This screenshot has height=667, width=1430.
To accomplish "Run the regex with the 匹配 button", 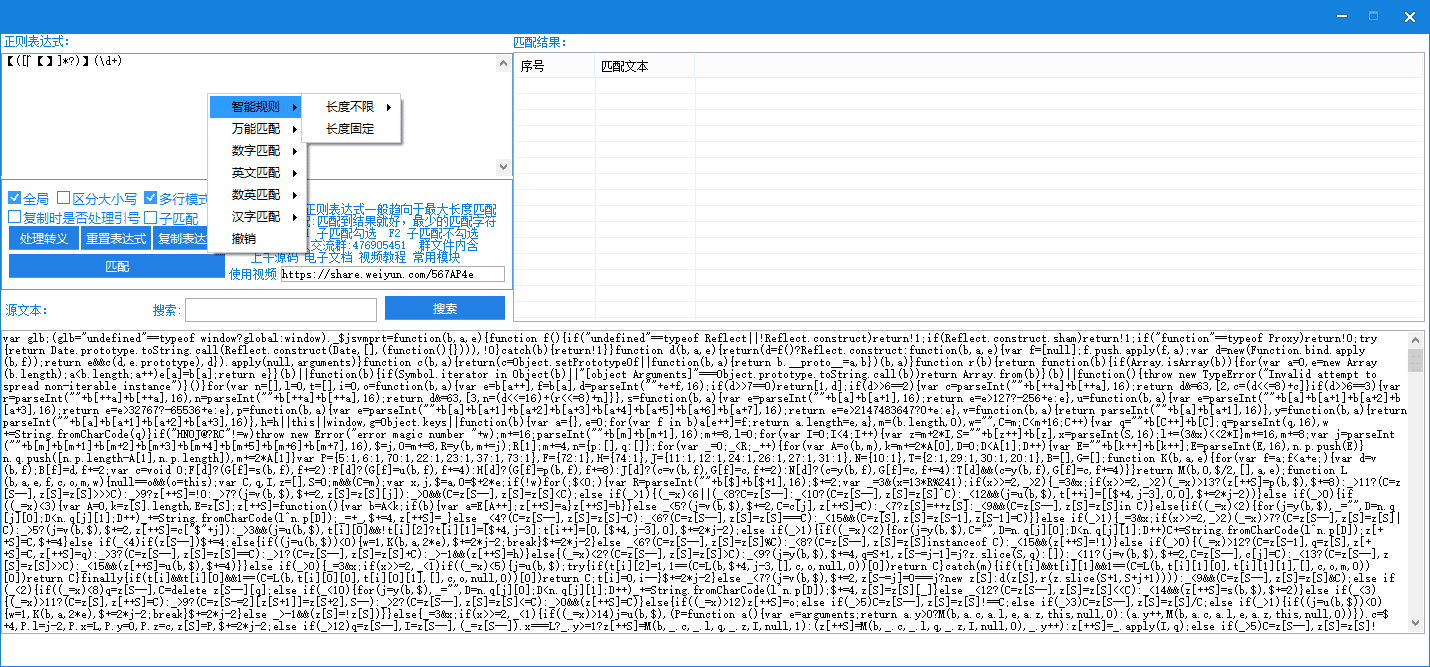I will 117,267.
